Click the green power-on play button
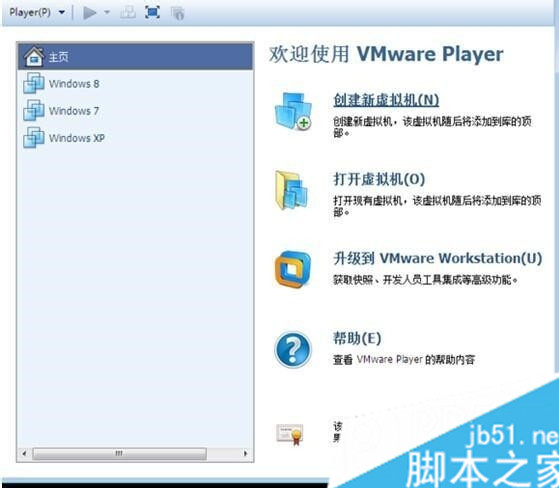 [x=89, y=13]
